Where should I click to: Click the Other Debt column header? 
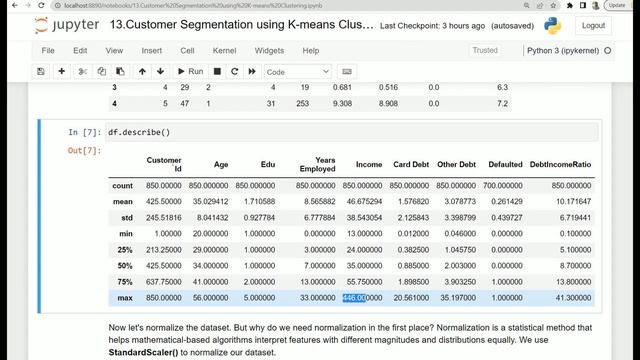click(456, 164)
